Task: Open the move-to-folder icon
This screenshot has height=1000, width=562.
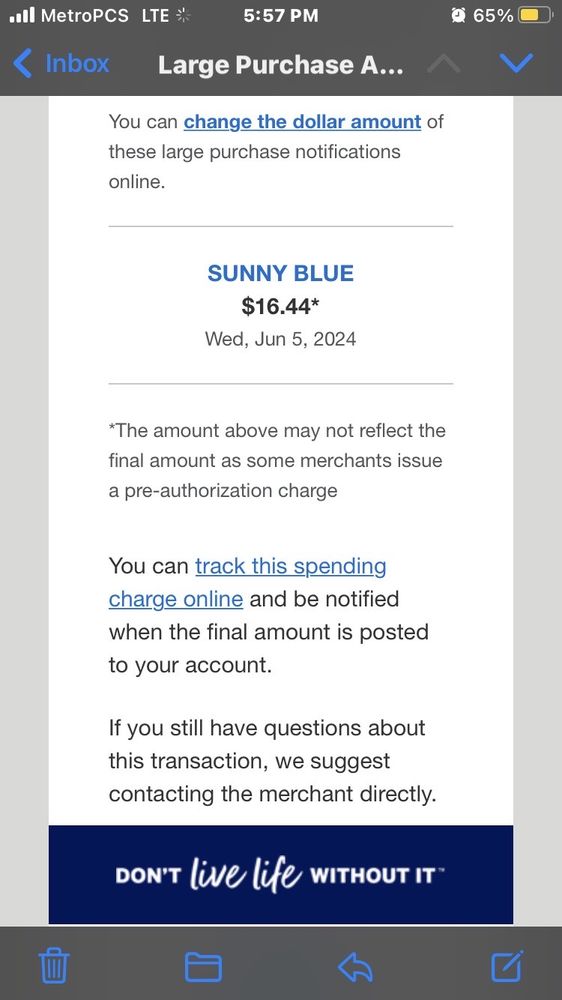Action: 203,967
